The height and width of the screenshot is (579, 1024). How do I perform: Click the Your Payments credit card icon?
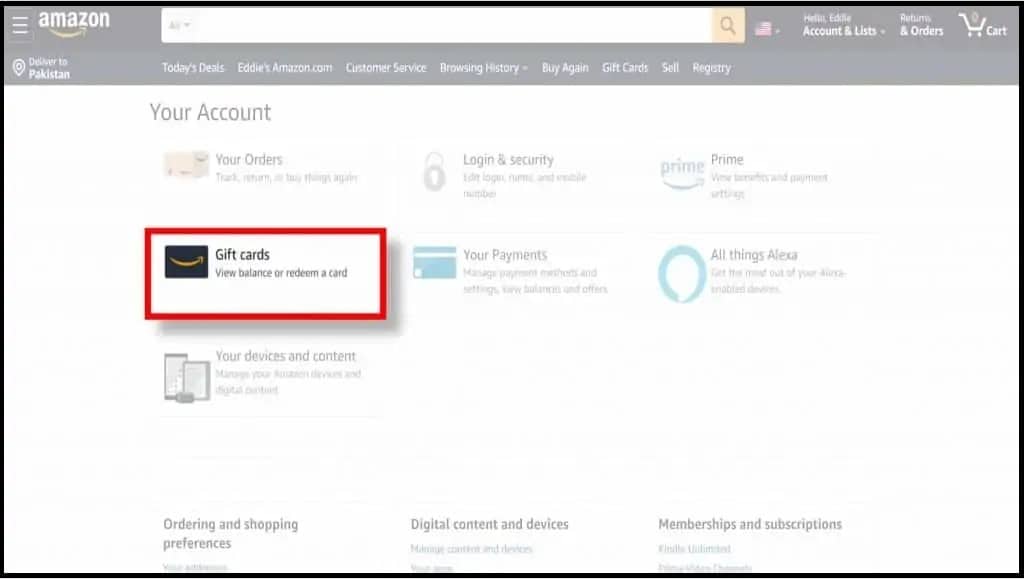pos(434,262)
